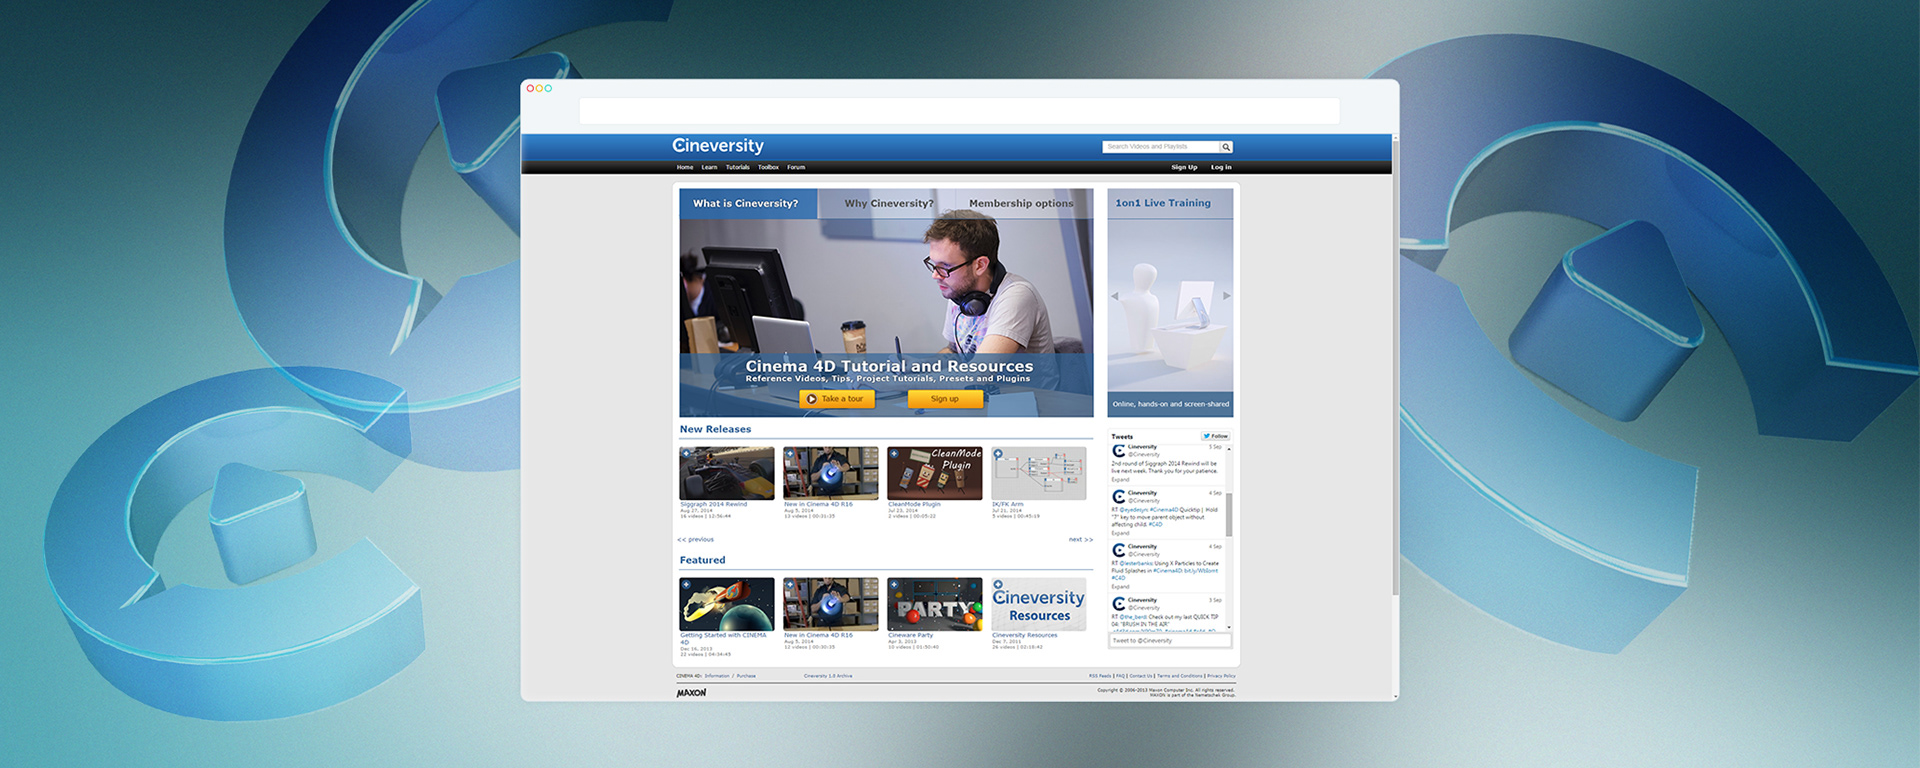
Task: Click the search magnifier icon
Action: pos(1226,147)
